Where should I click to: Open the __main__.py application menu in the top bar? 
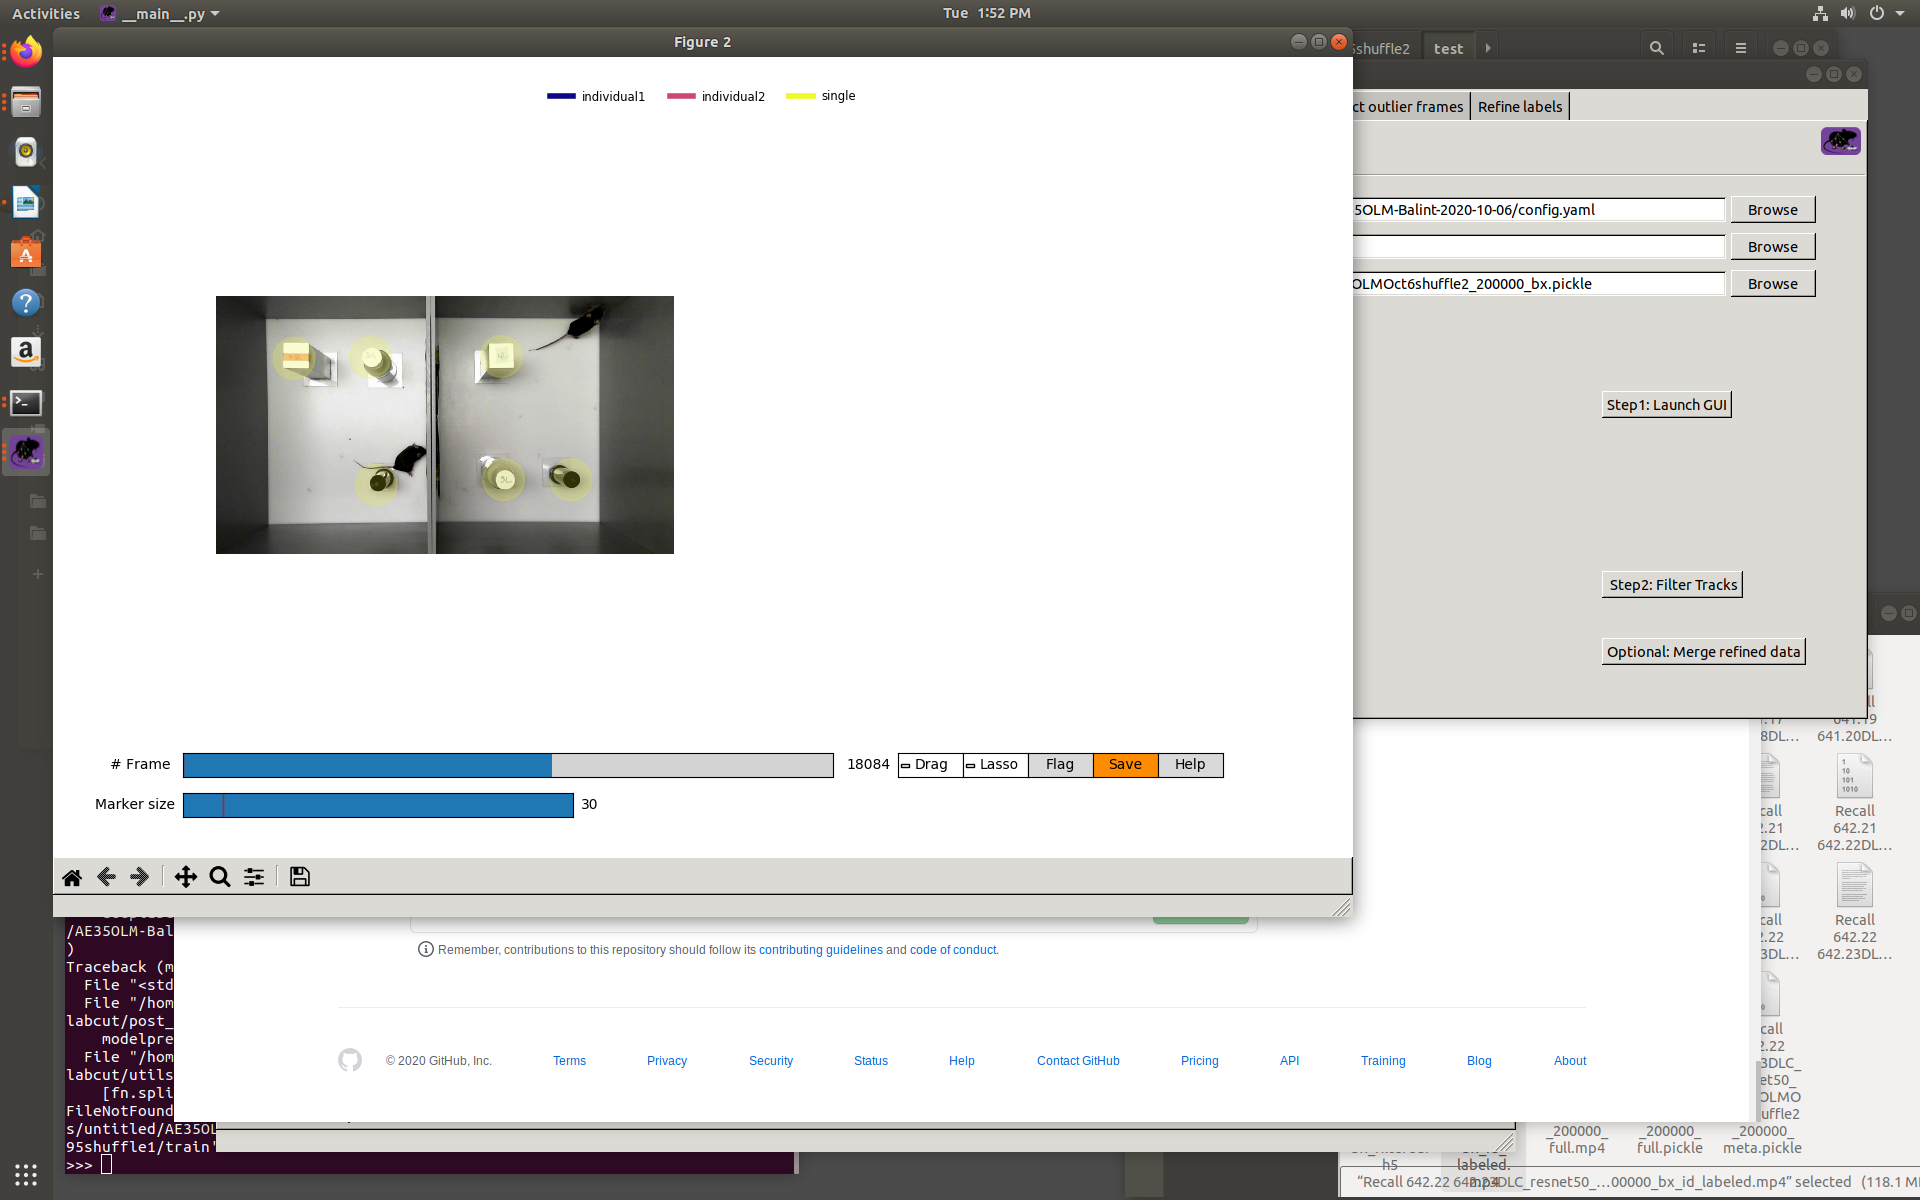[x=160, y=13]
